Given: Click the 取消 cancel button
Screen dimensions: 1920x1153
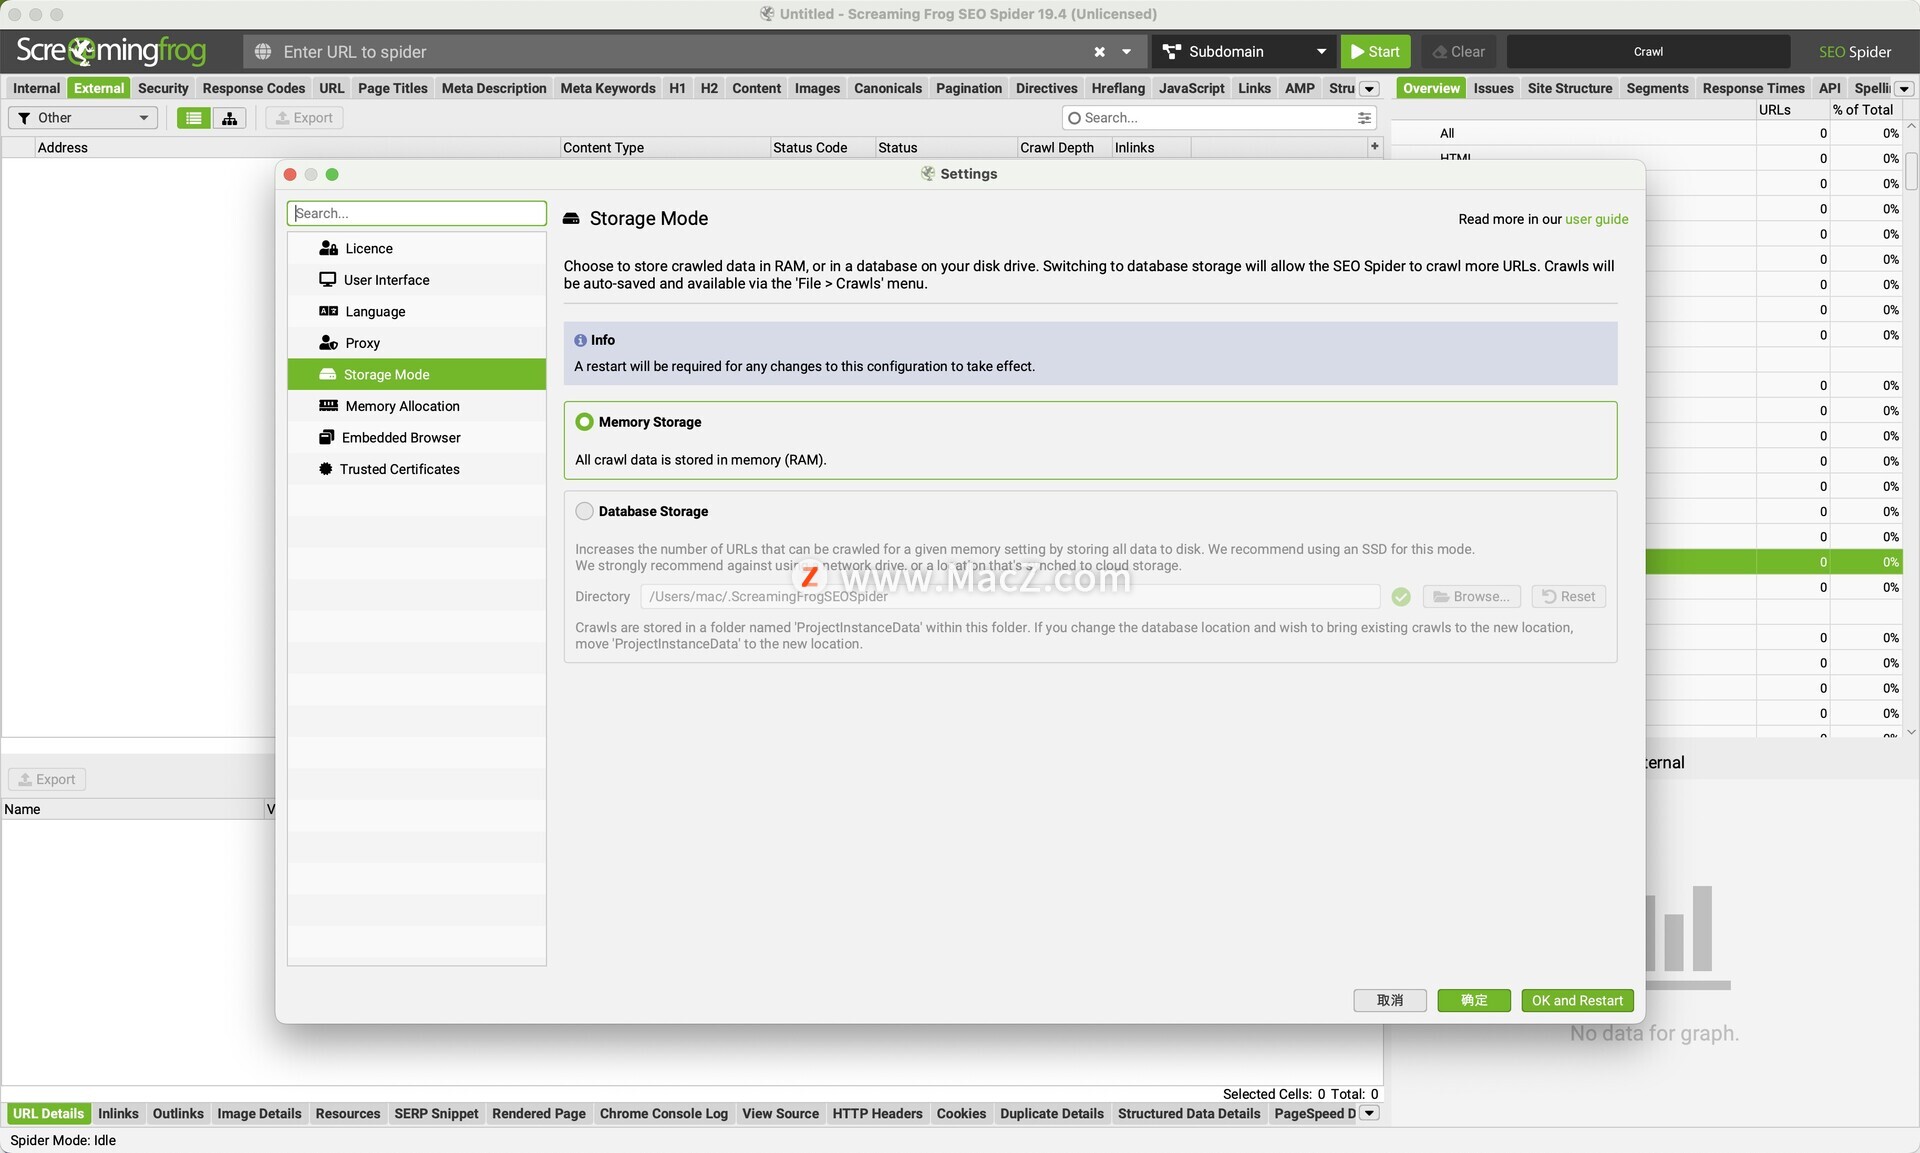Looking at the screenshot, I should click(x=1390, y=1000).
